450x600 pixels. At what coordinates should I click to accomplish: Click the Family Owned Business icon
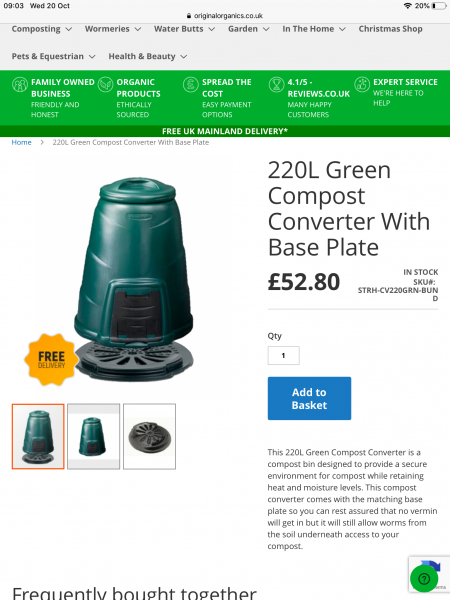(x=20, y=85)
